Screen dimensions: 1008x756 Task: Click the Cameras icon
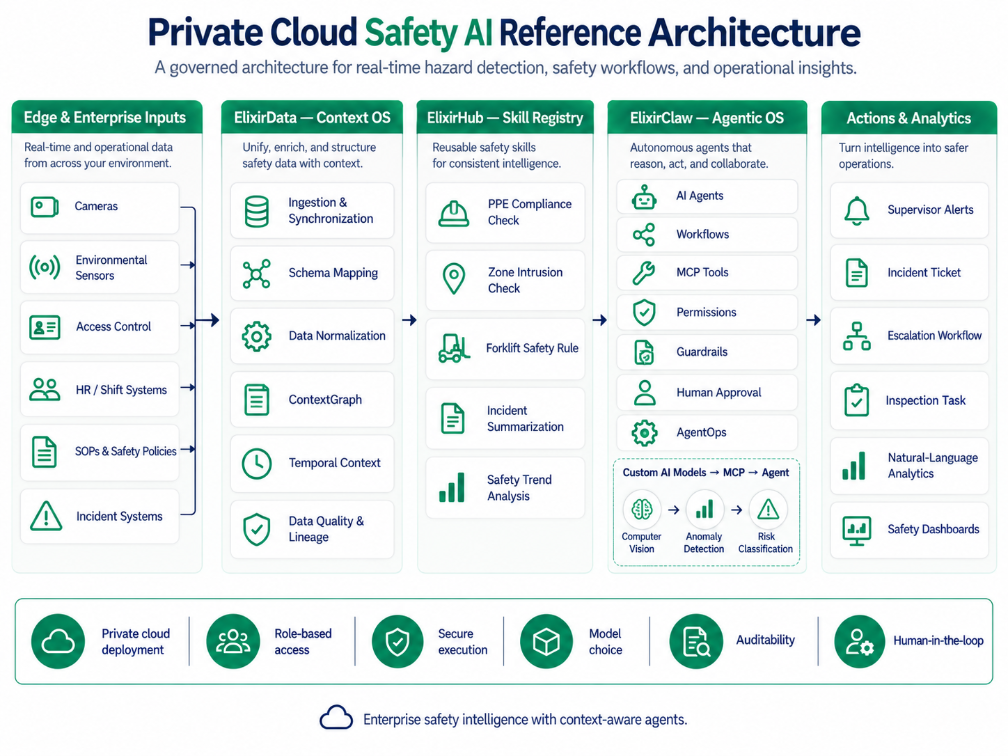pos(45,207)
